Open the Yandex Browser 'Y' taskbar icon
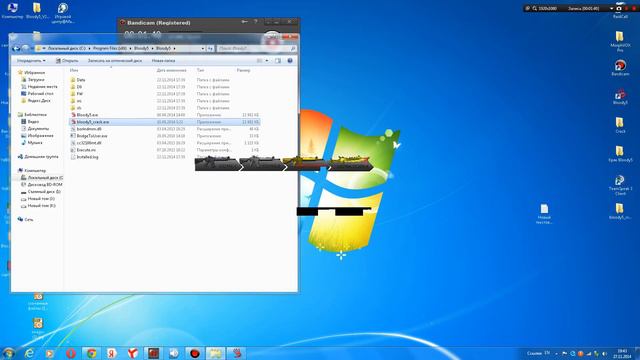 click(x=132, y=353)
